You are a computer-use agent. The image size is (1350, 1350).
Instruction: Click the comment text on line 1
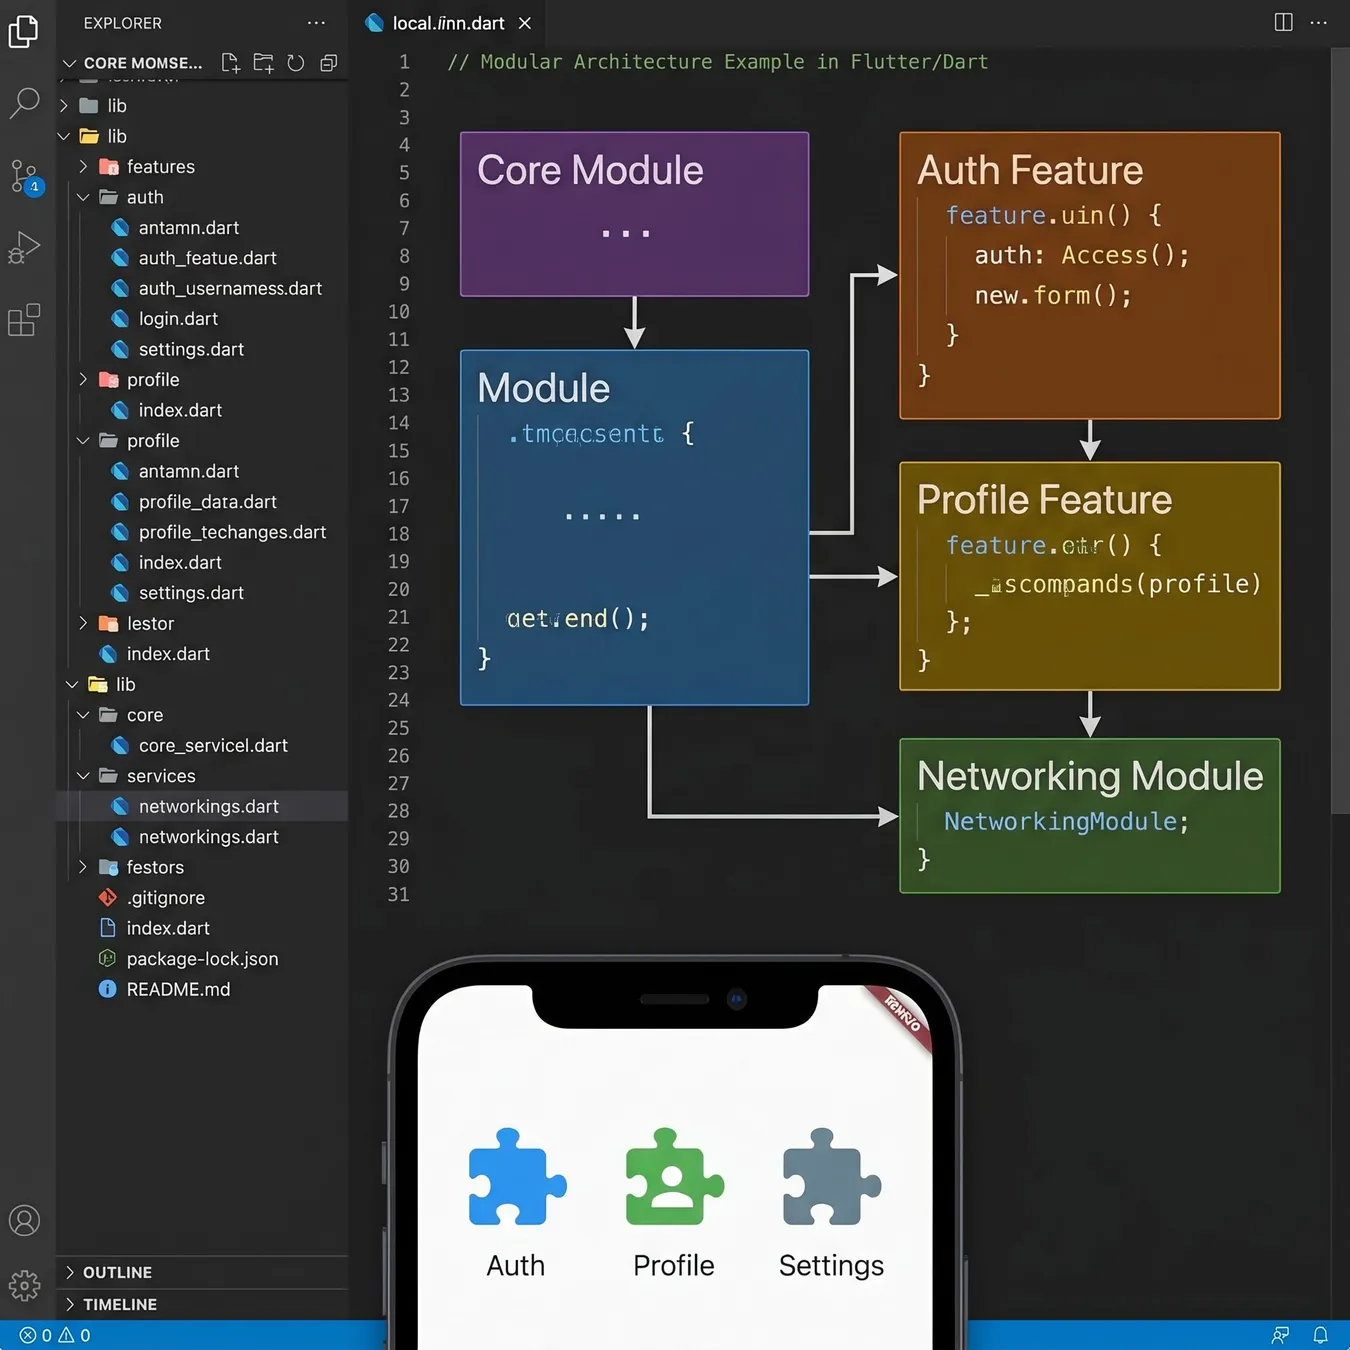point(718,62)
